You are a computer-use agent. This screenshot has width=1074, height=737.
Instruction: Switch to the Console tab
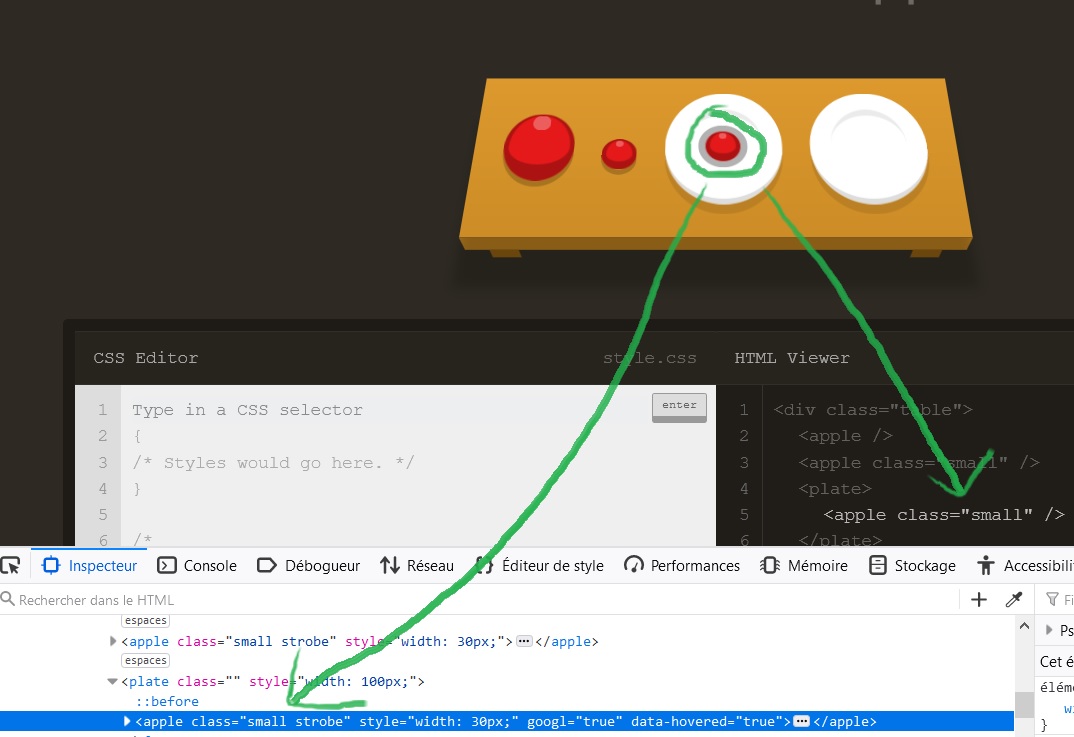click(x=198, y=565)
